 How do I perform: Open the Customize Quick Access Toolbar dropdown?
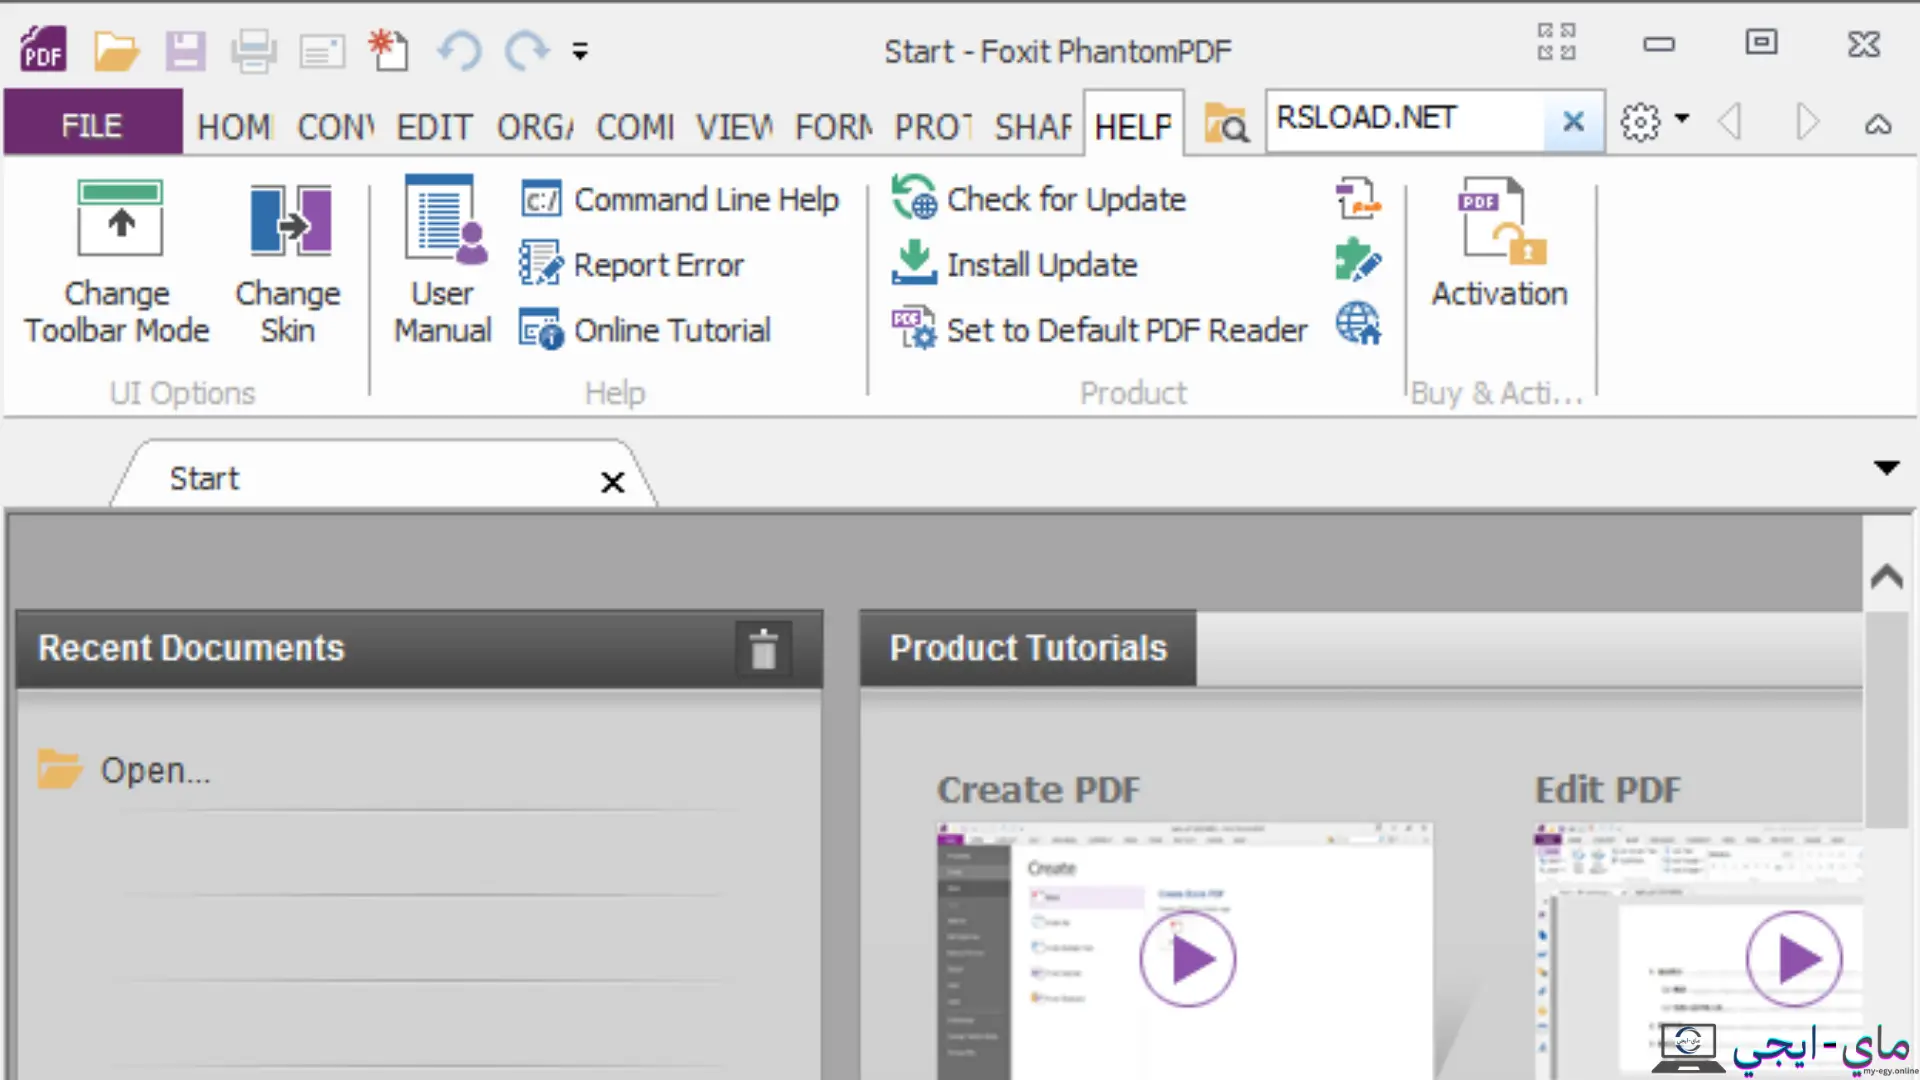[580, 51]
